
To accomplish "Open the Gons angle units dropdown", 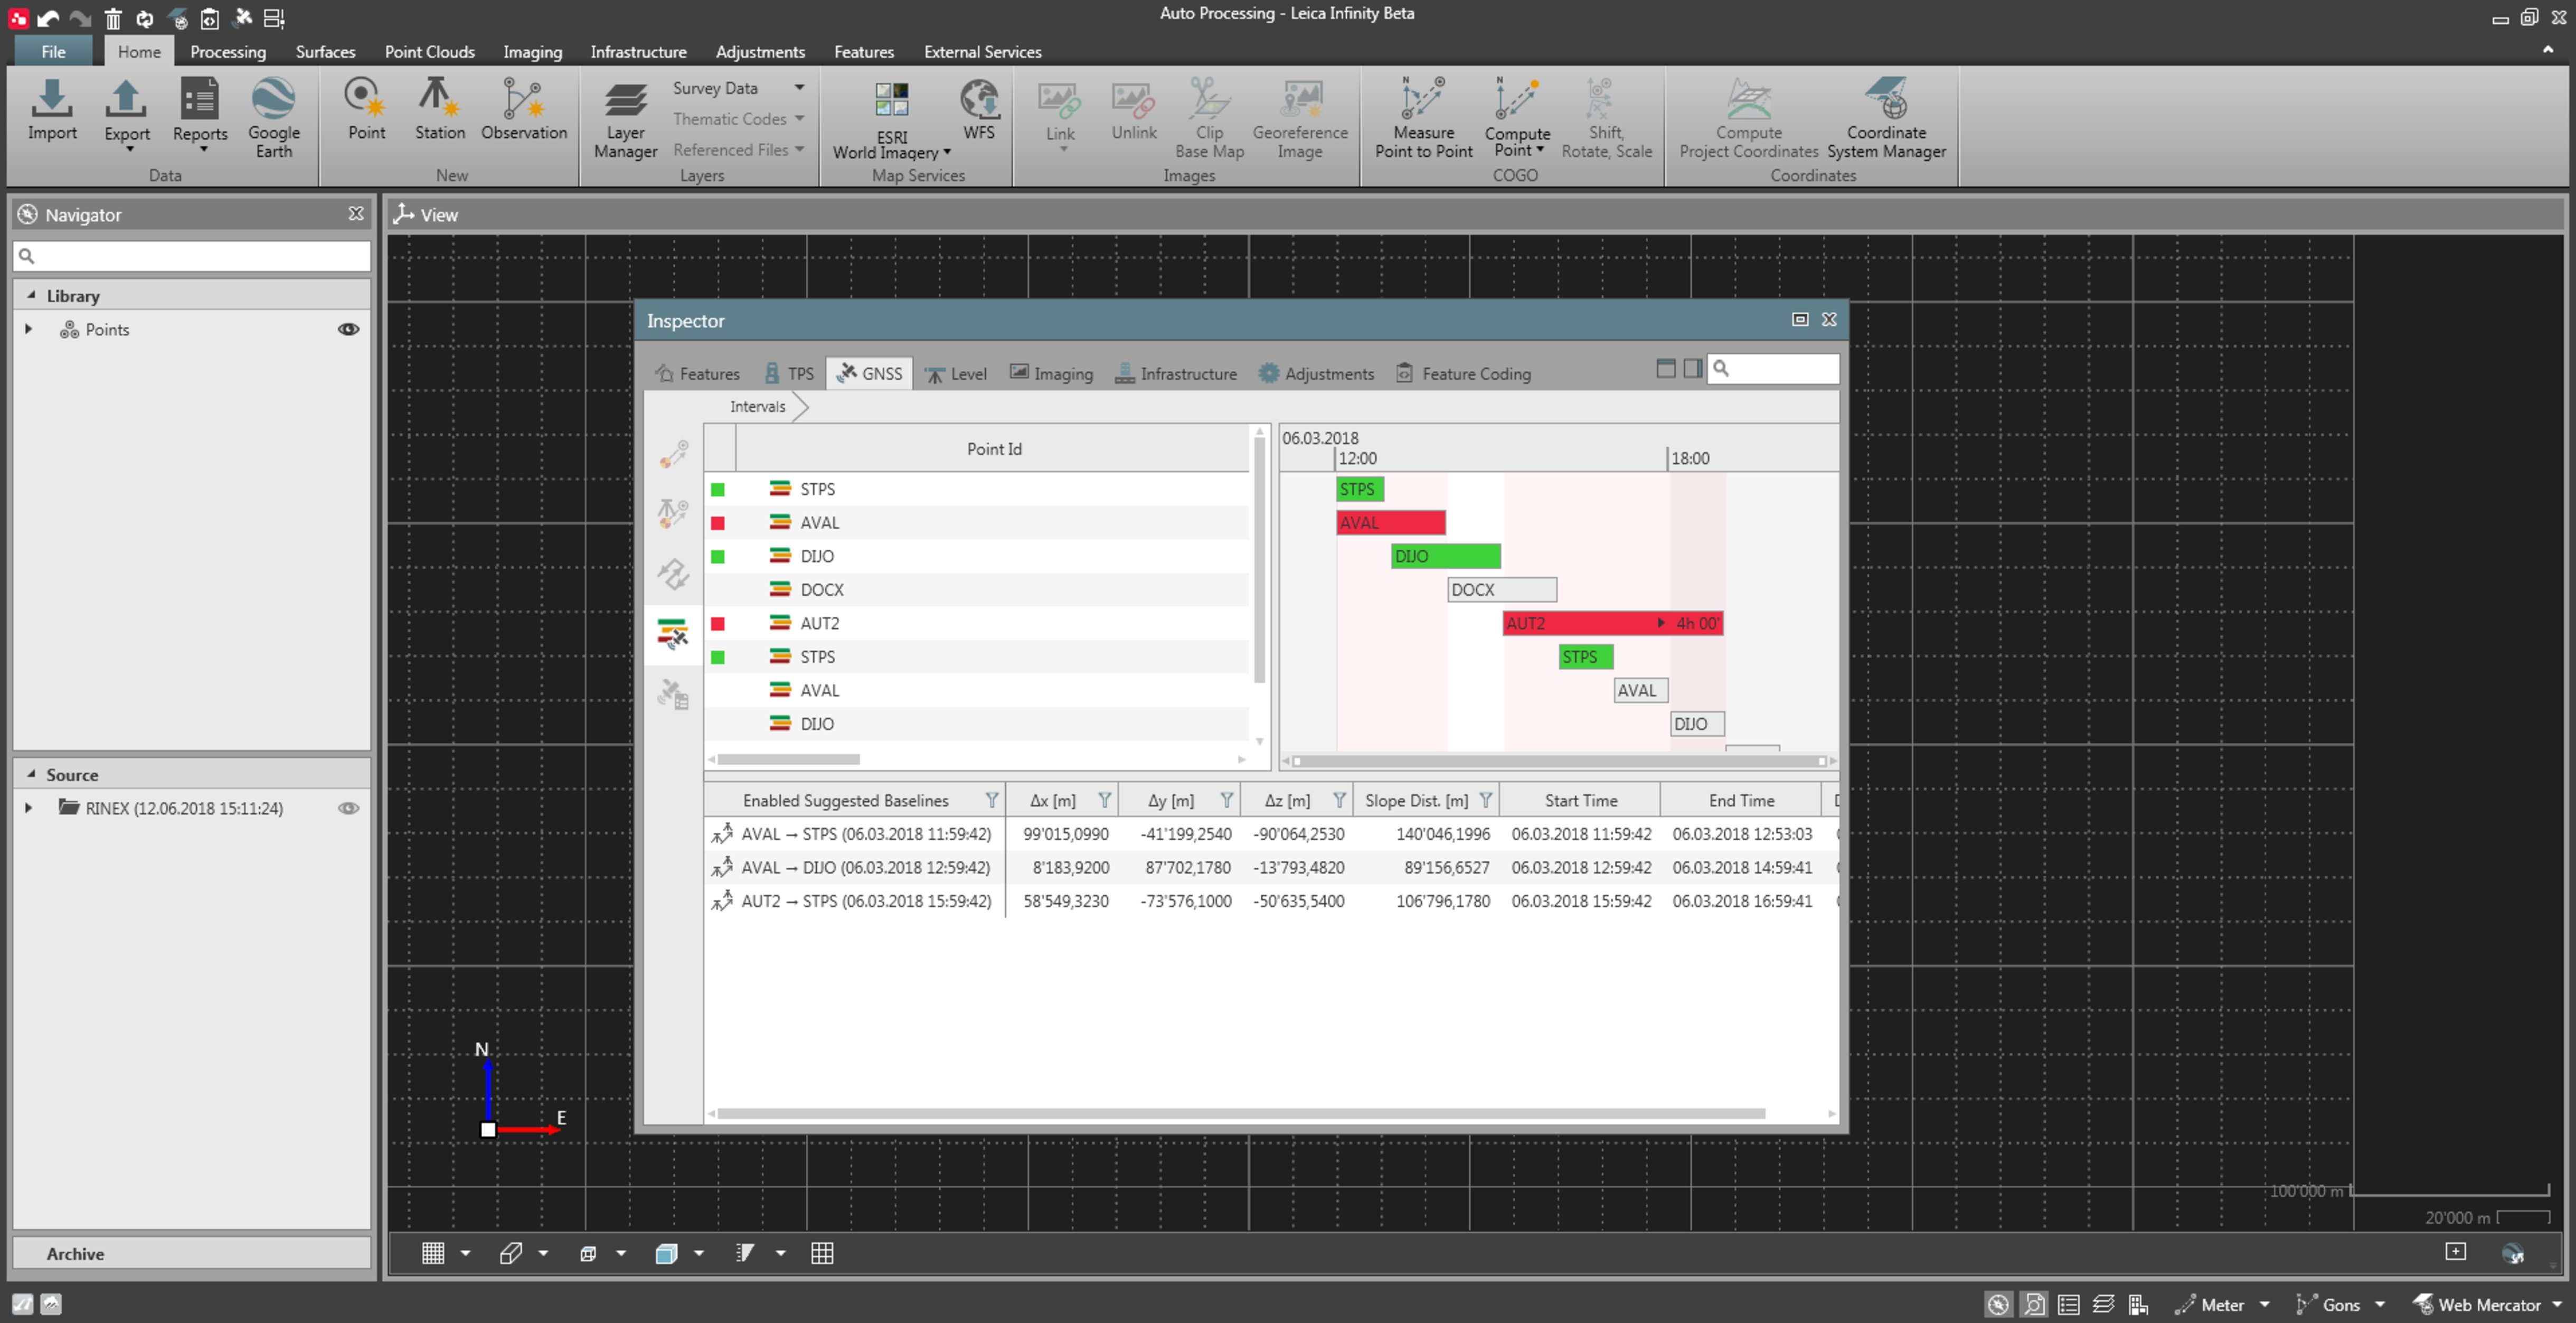I will pyautogui.click(x=2380, y=1304).
